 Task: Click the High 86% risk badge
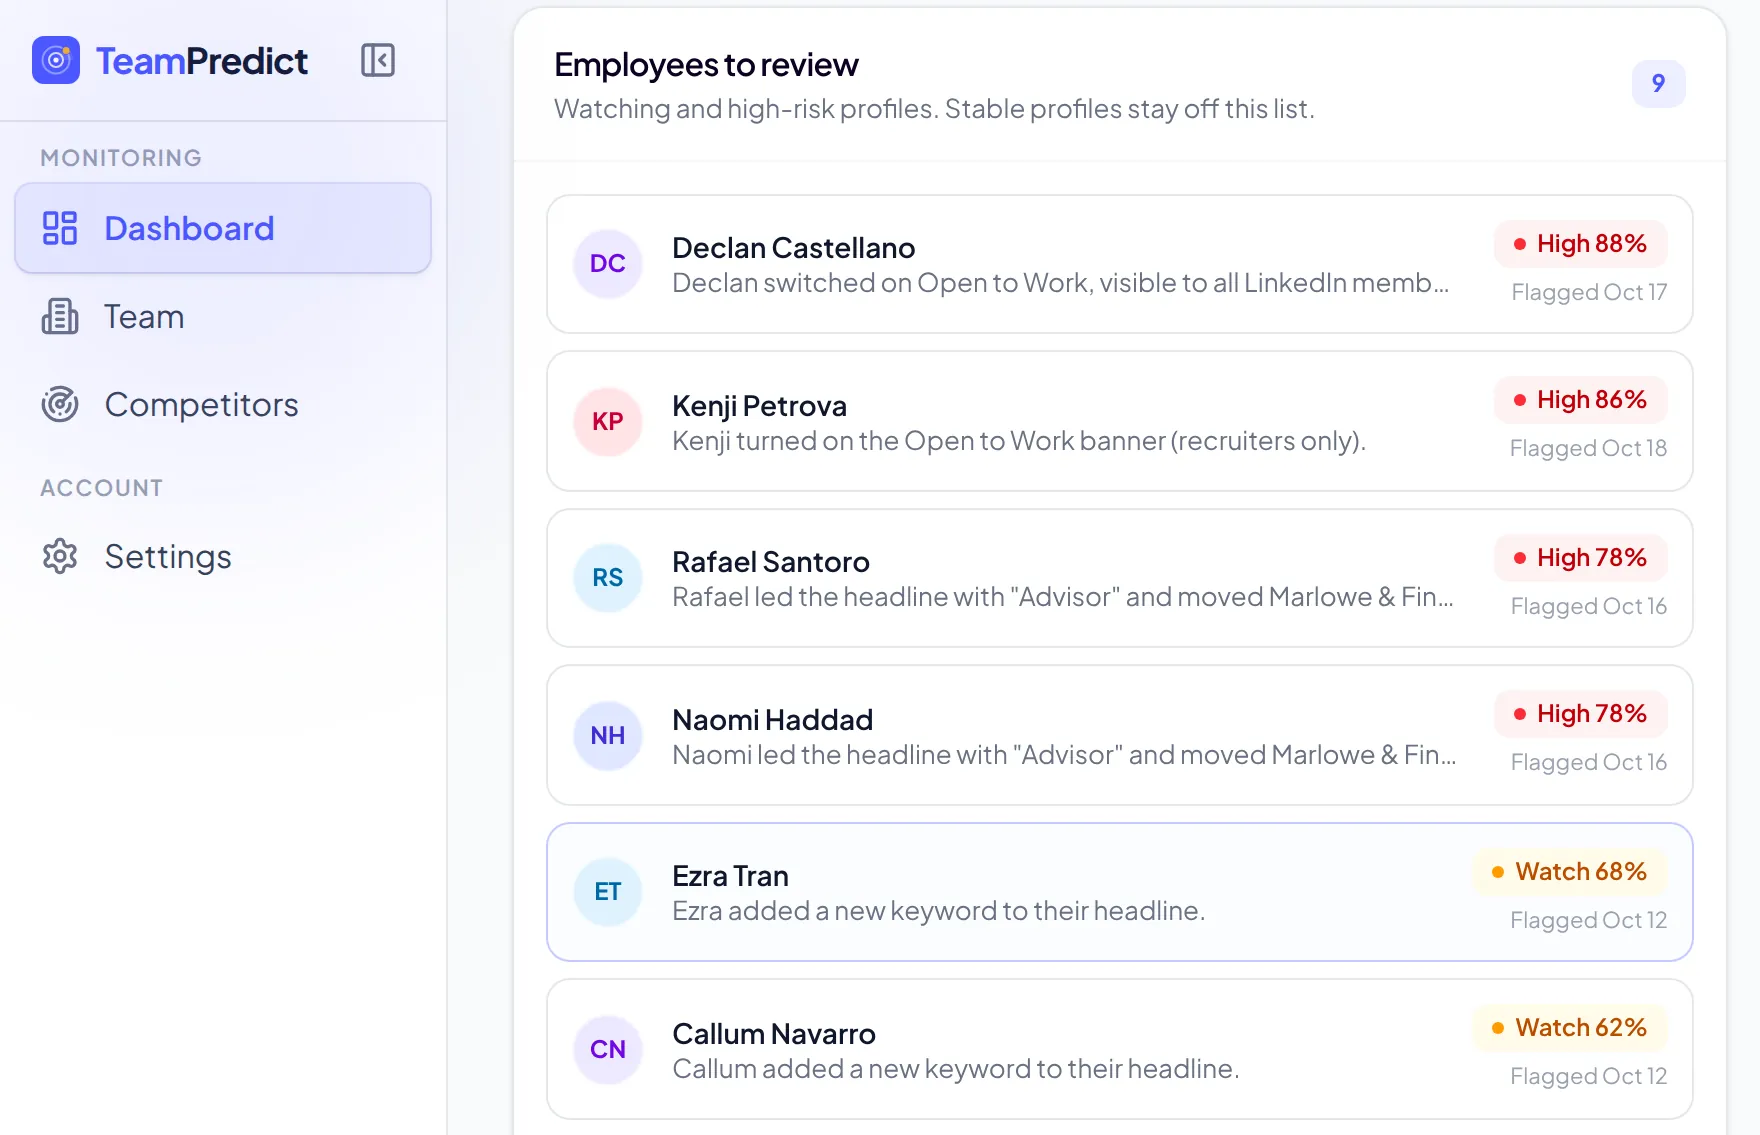[1581, 400]
